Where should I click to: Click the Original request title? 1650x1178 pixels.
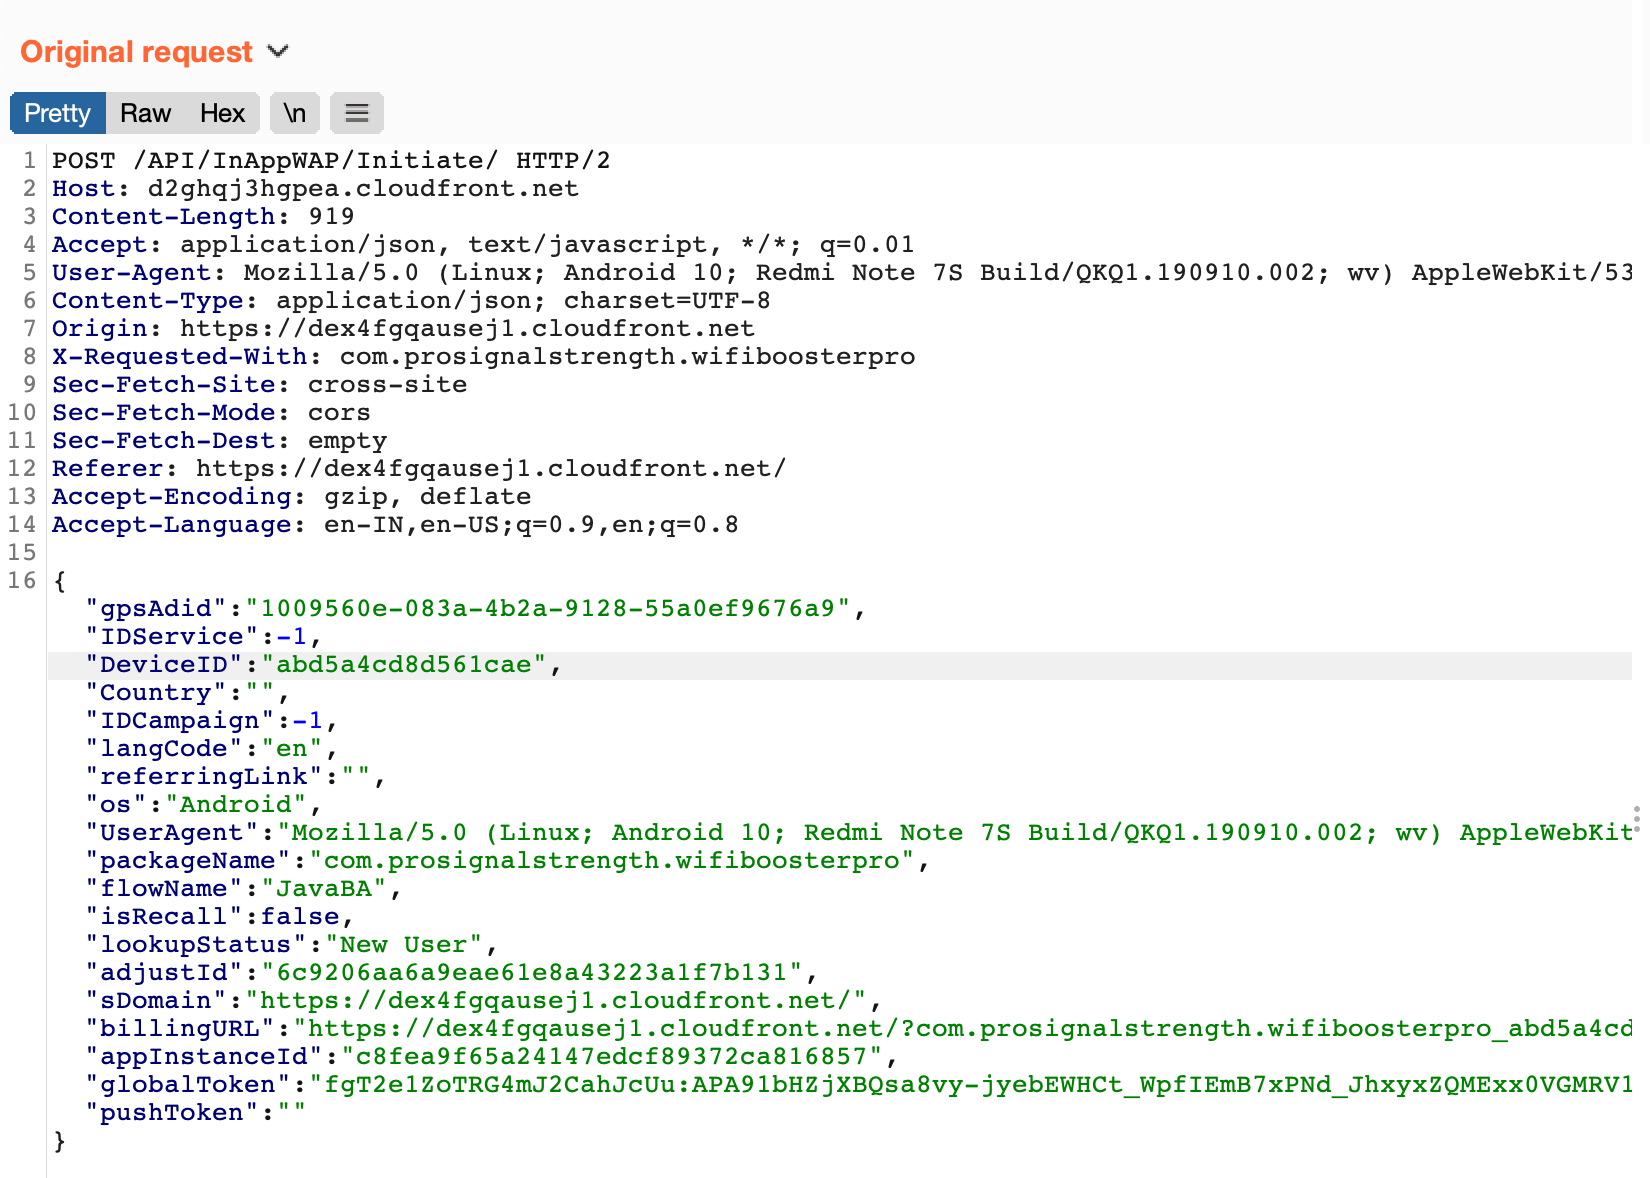[136, 52]
